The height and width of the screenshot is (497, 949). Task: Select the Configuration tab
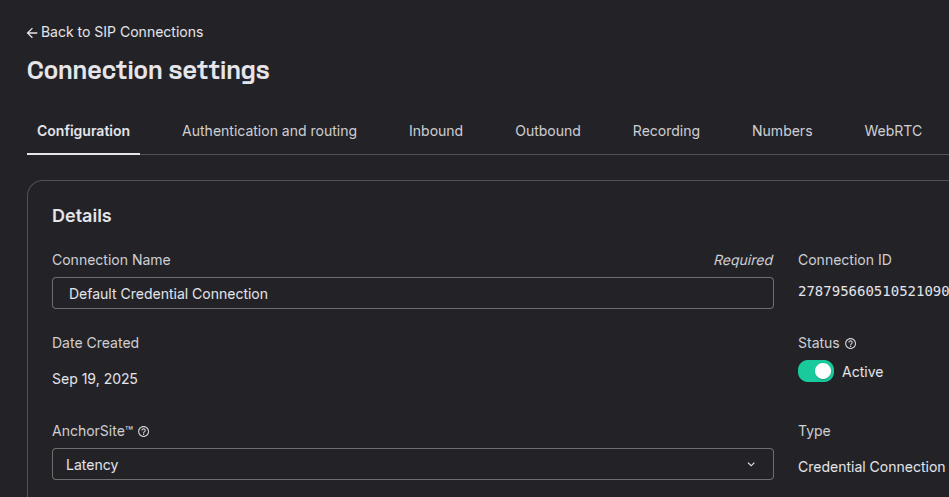click(84, 131)
